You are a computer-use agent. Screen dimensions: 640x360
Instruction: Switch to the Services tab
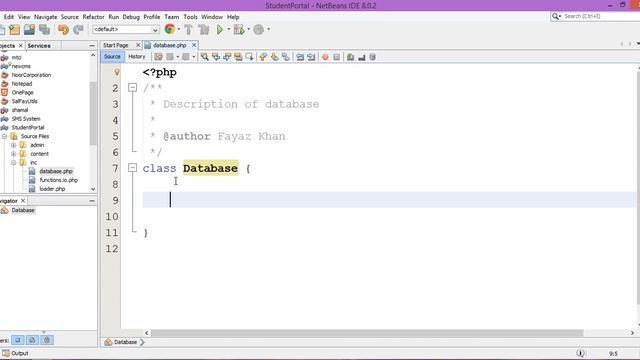pos(39,46)
